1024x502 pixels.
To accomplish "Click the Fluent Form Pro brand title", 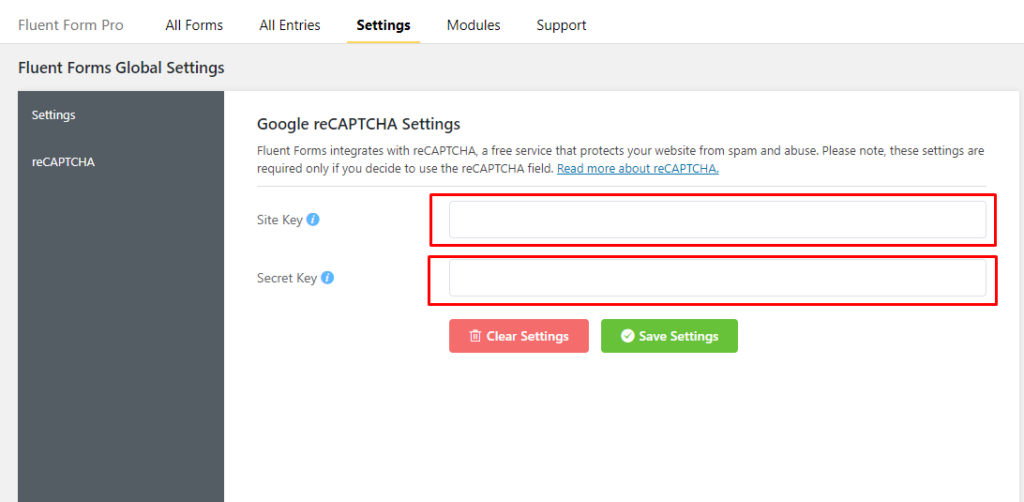I will (71, 25).
